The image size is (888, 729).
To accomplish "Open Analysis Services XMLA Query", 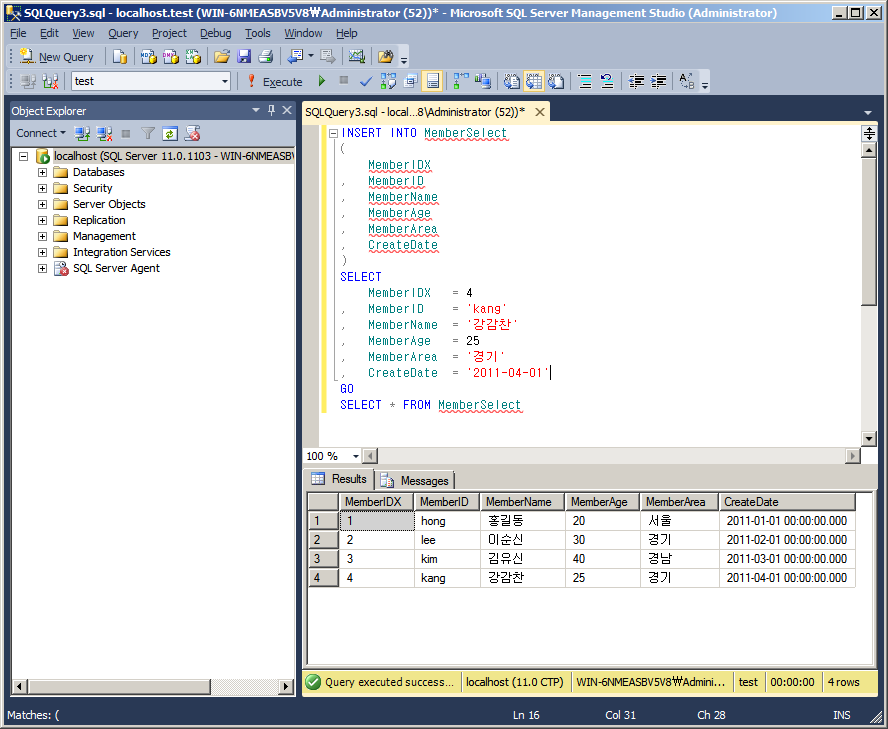I will pos(193,57).
